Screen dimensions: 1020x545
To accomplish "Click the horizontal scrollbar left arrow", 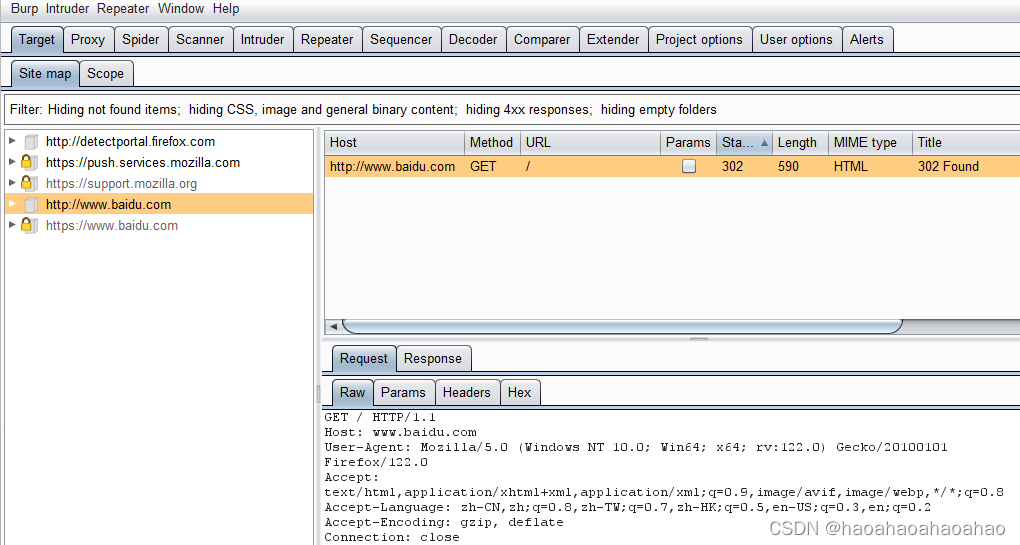I will (333, 326).
